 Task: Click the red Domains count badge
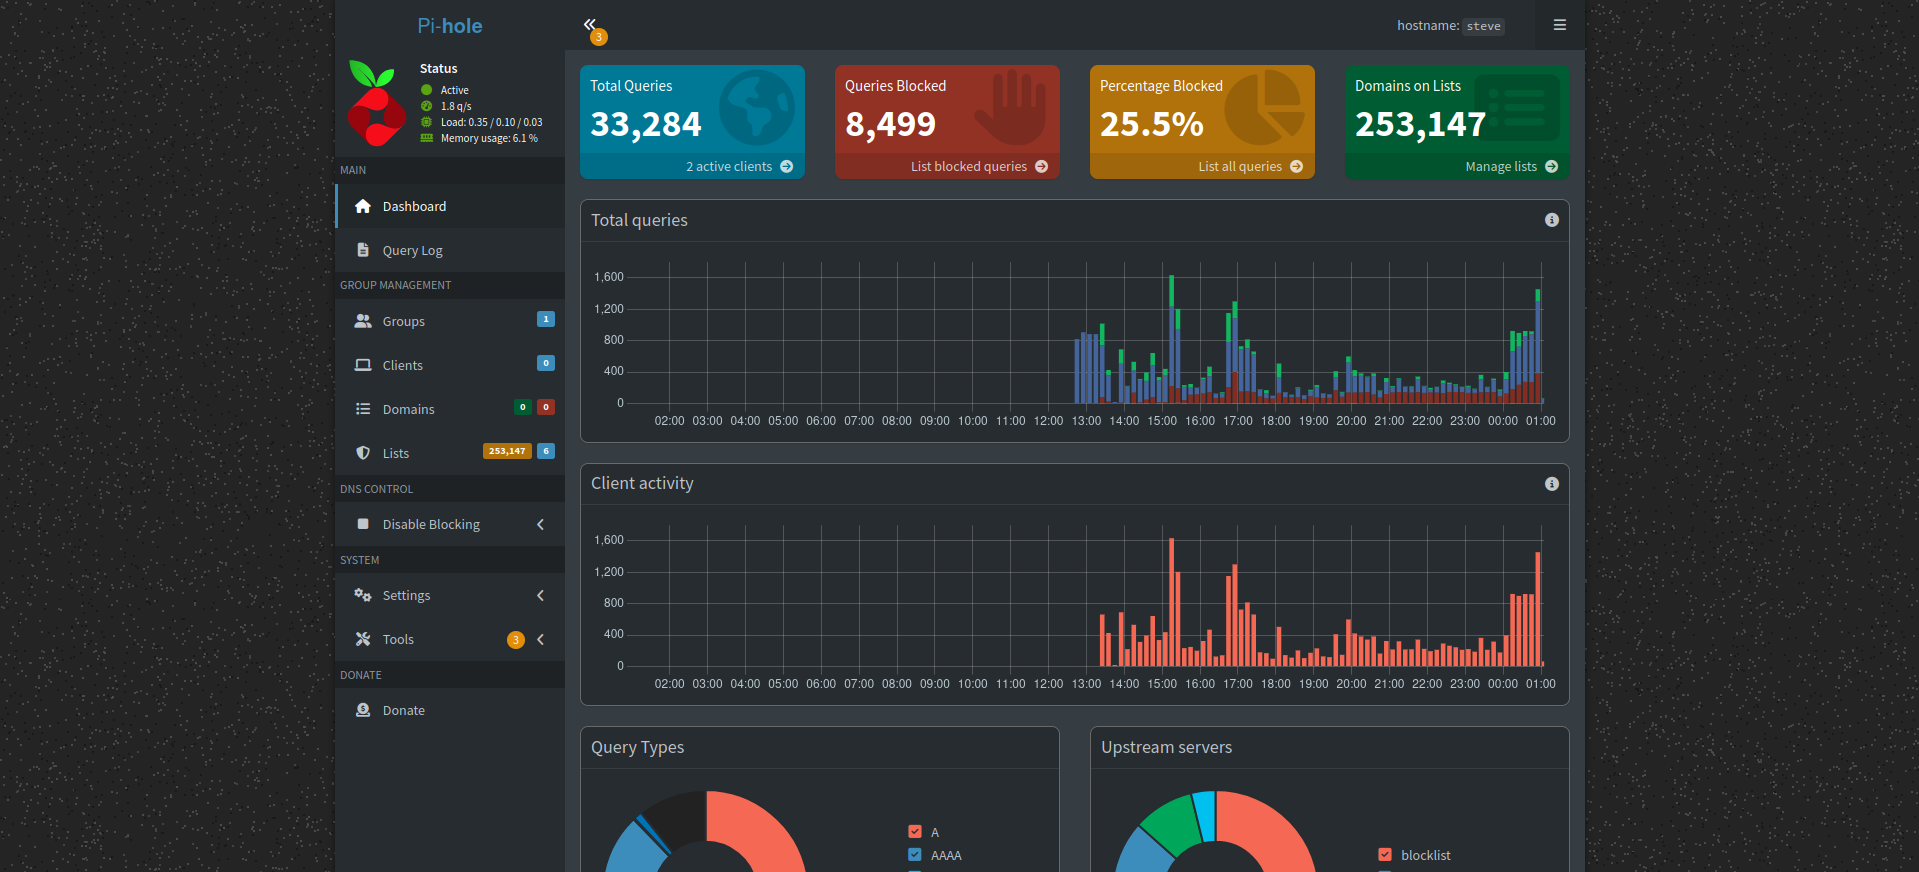(x=546, y=407)
